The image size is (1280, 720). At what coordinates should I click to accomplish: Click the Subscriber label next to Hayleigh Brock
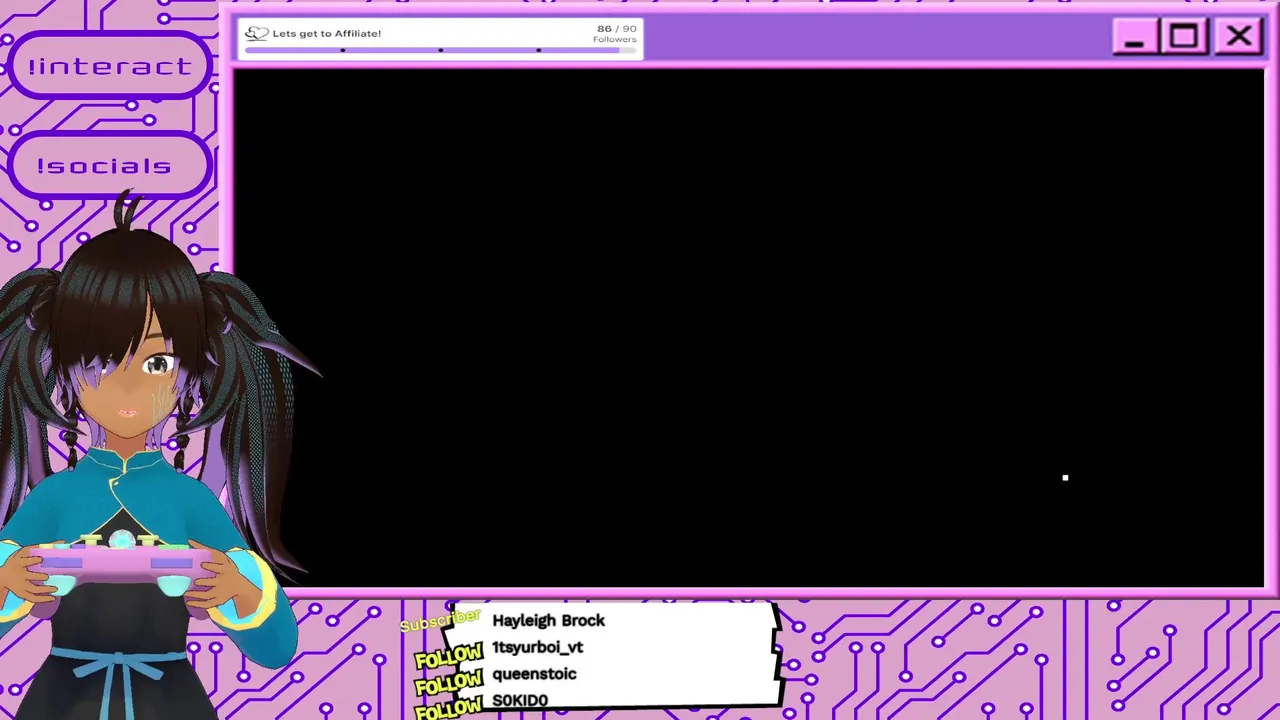(x=440, y=621)
